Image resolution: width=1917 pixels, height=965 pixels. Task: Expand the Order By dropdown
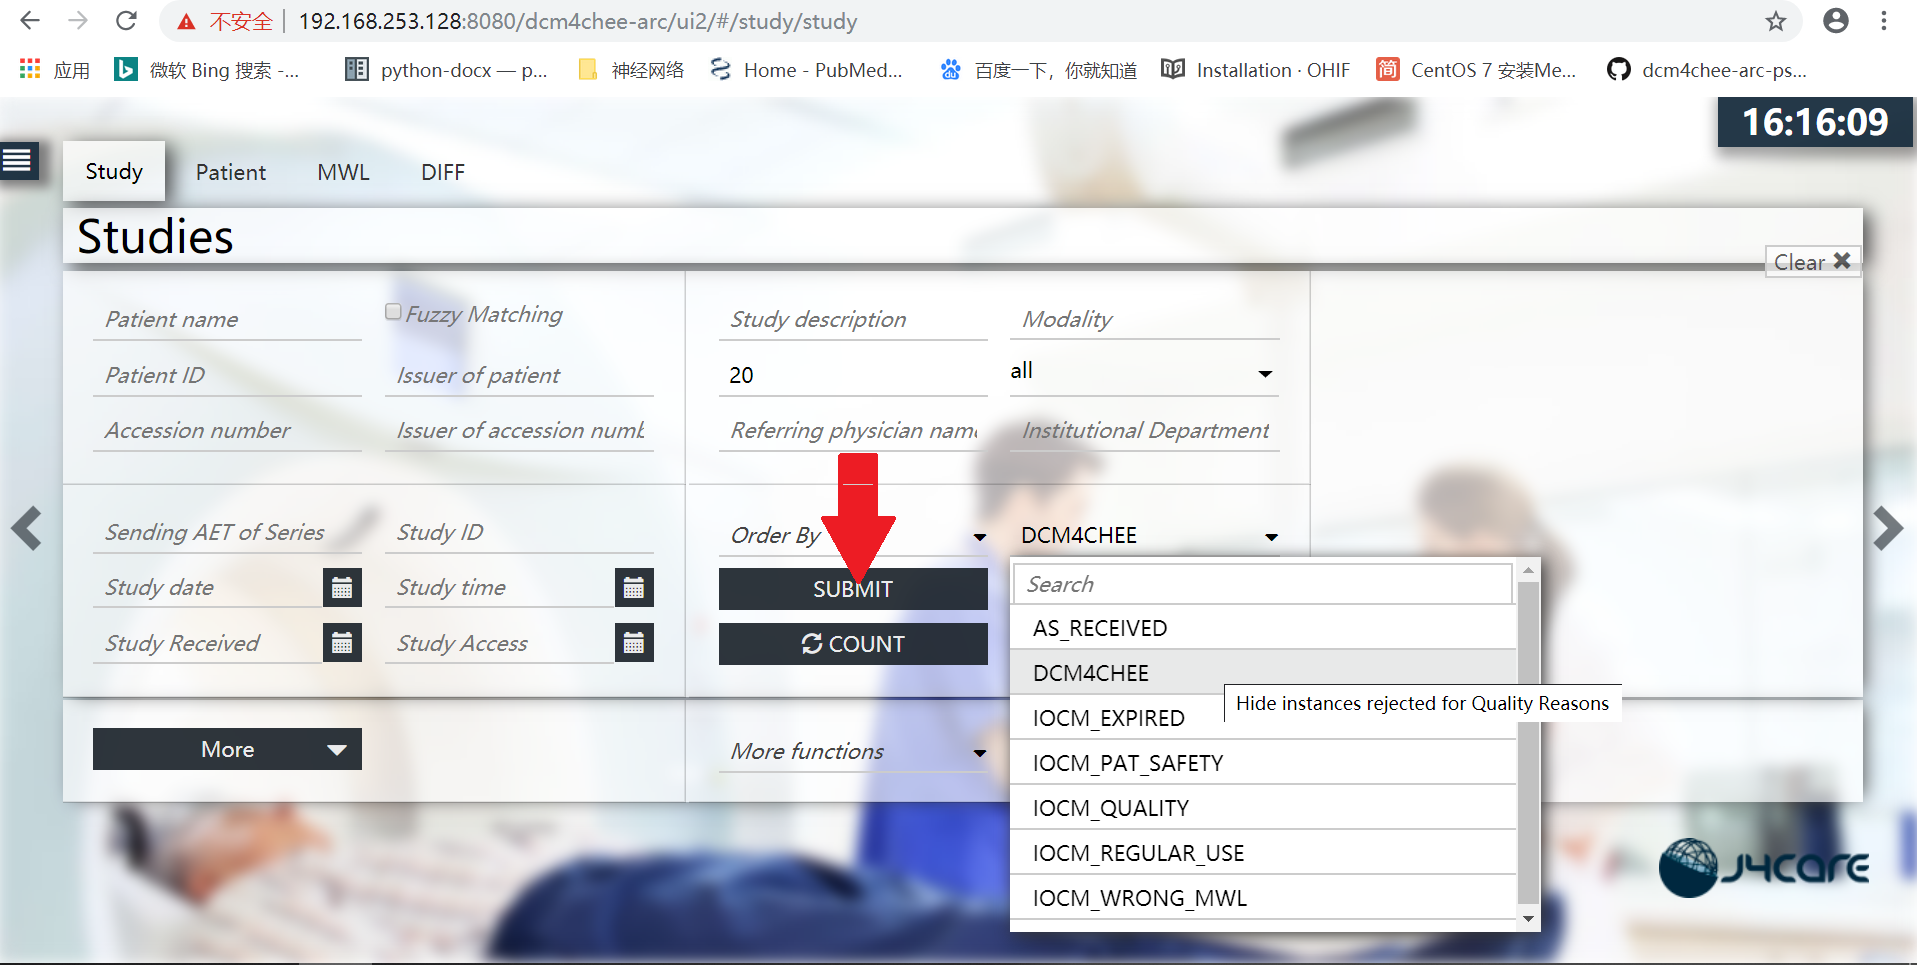[979, 536]
